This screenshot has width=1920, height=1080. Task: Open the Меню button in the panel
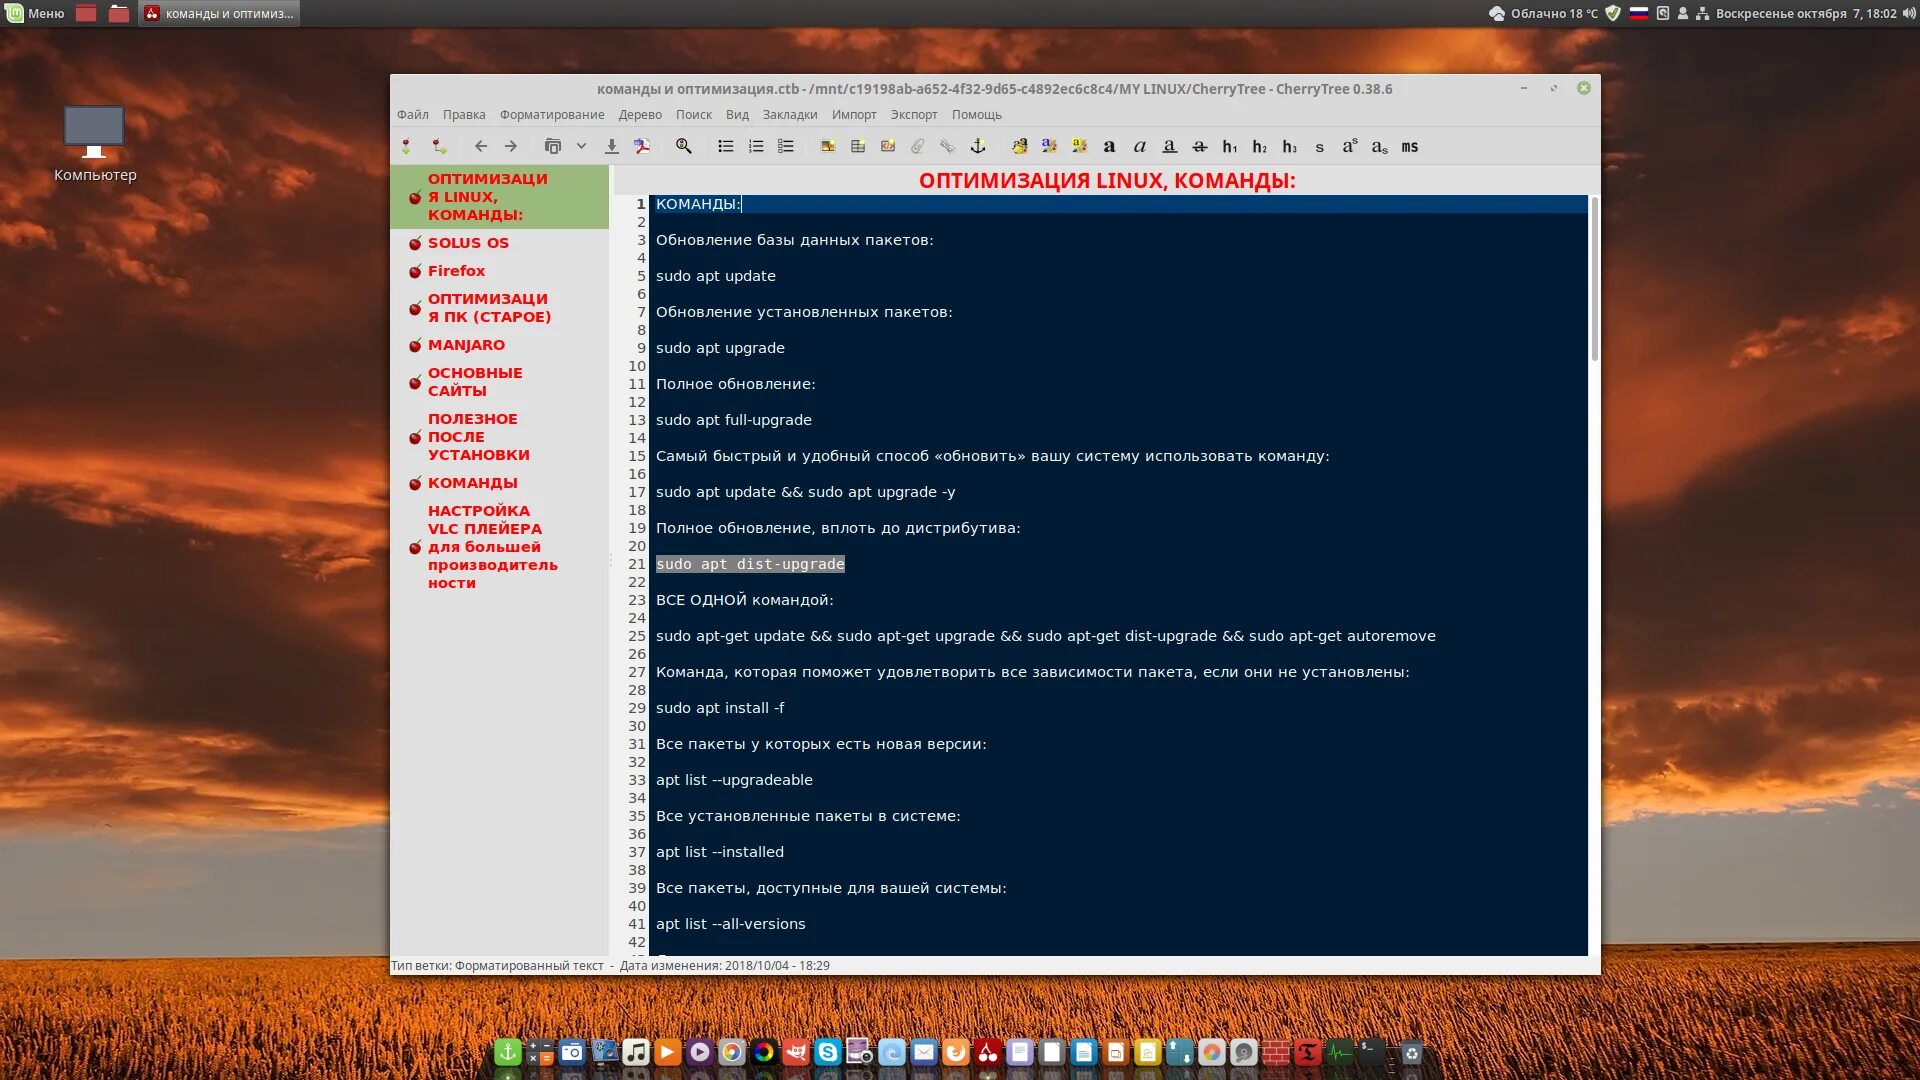(34, 13)
